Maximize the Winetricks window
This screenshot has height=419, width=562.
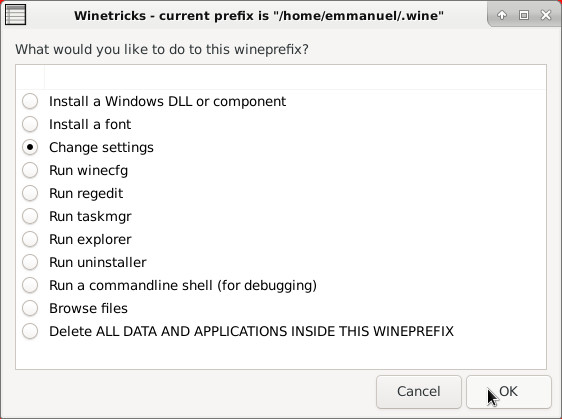524,15
